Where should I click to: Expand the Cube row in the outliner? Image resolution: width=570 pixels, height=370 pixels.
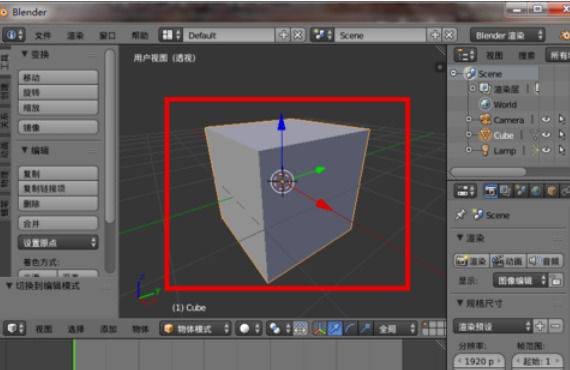point(469,134)
